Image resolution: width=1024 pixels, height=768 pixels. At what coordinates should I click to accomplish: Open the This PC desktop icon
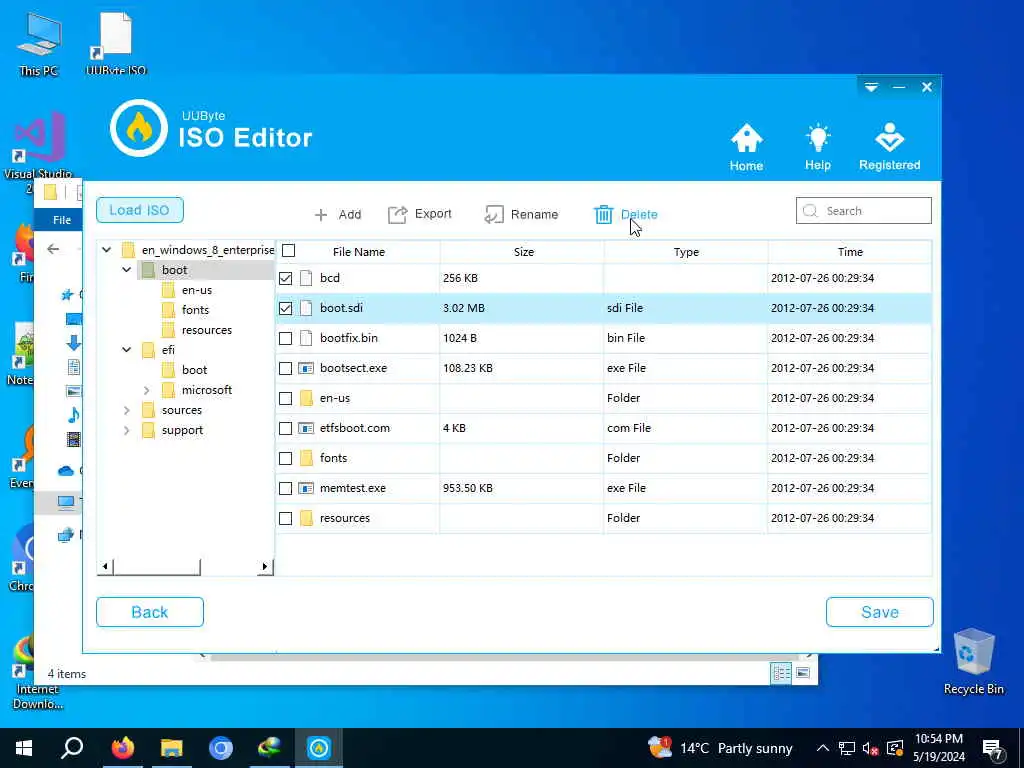click(x=39, y=44)
